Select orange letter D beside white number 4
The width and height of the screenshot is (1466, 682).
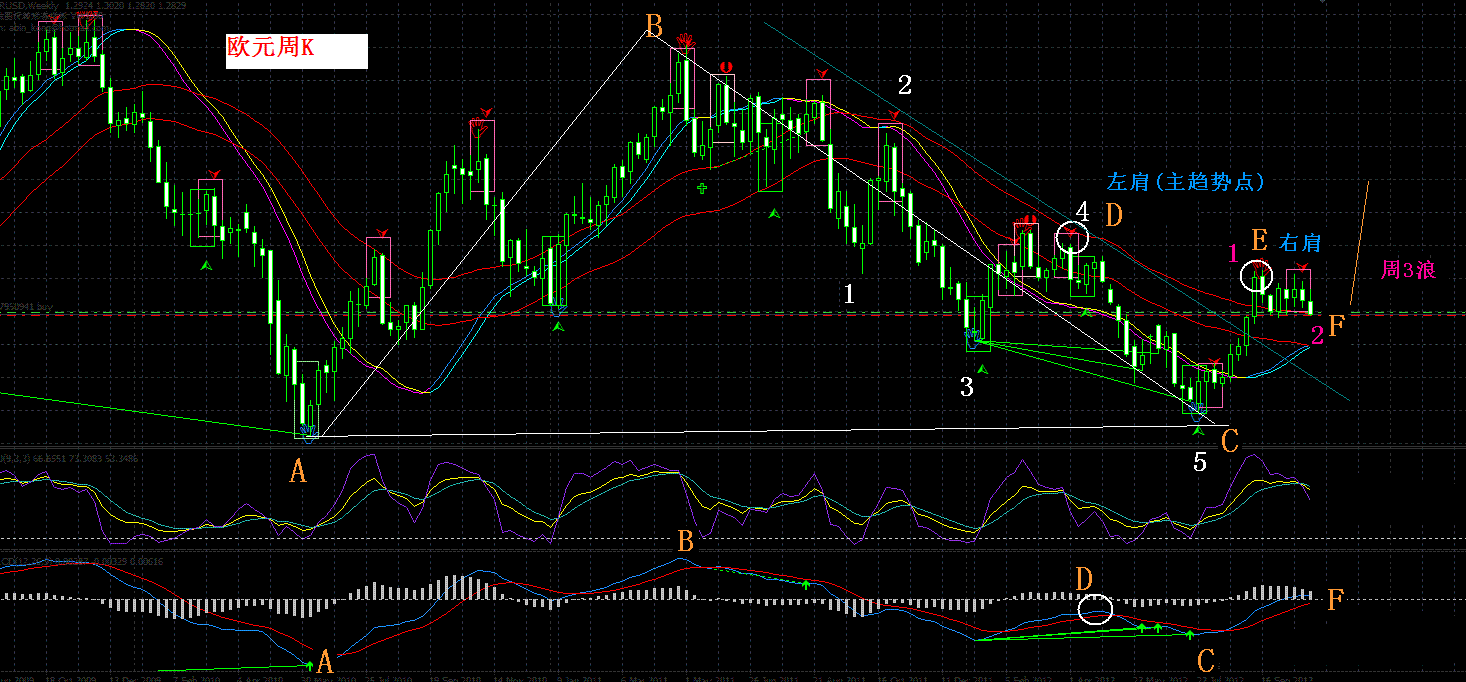1113,213
